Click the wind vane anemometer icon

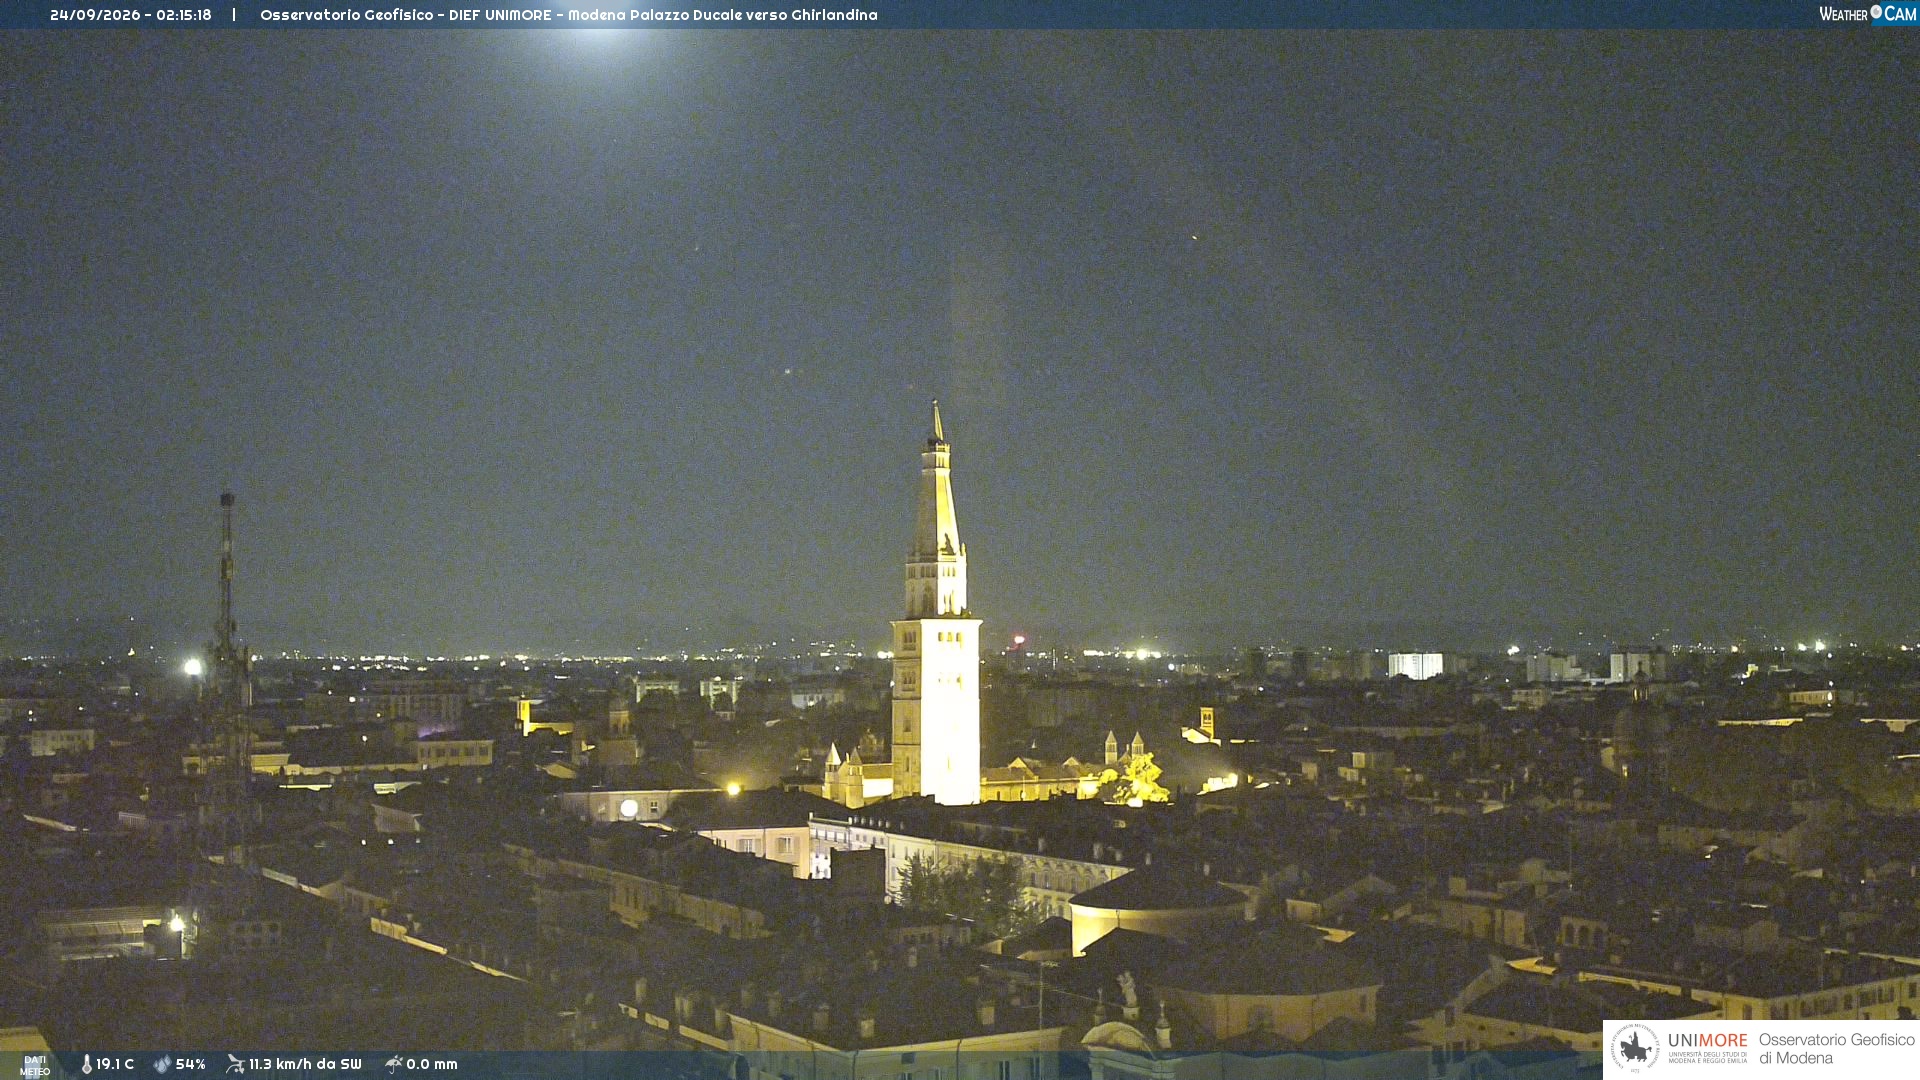click(x=235, y=1064)
